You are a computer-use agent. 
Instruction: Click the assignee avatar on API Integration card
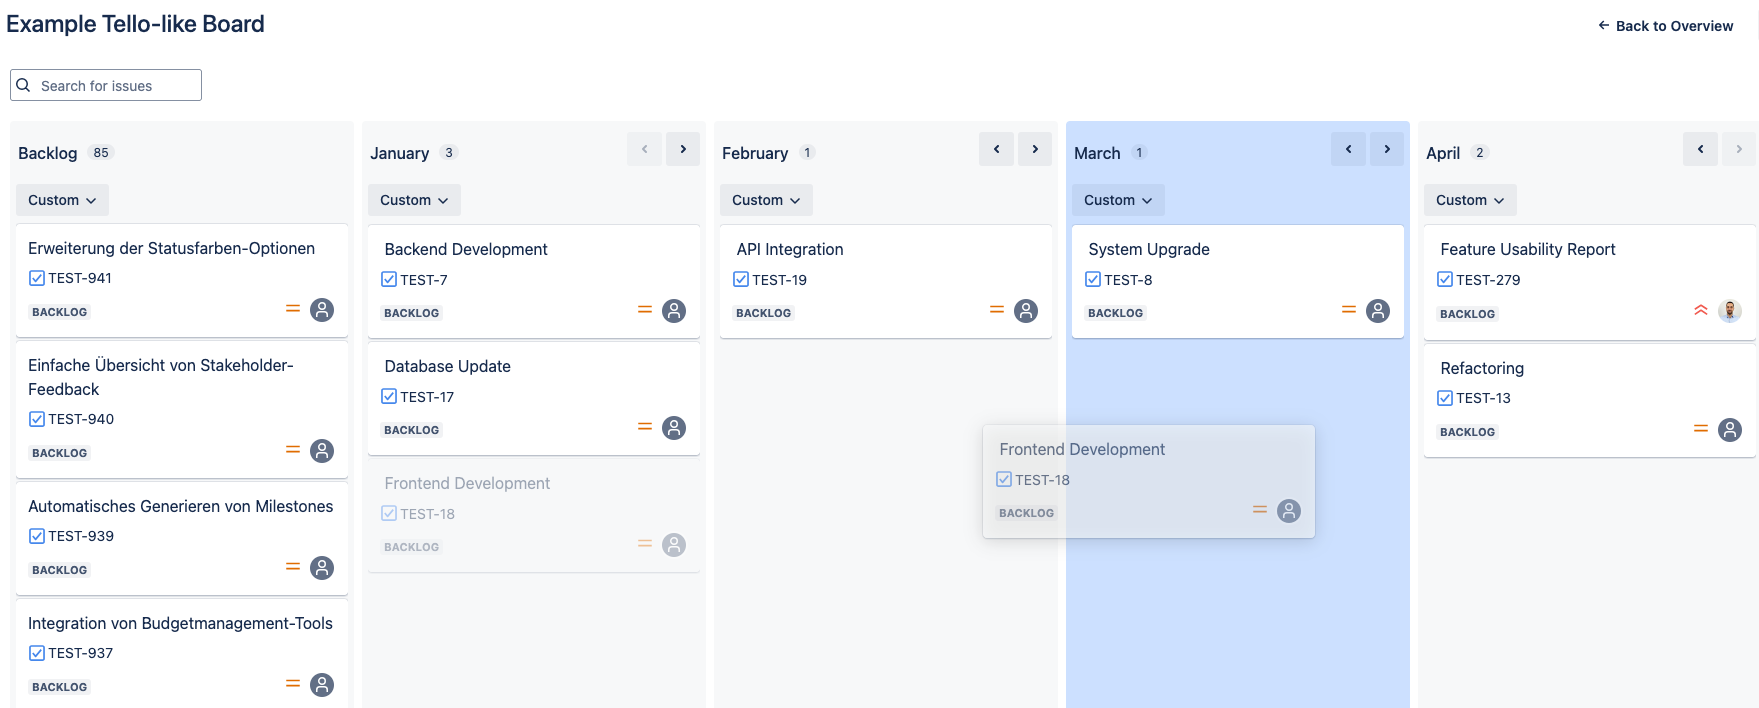[x=1025, y=311]
